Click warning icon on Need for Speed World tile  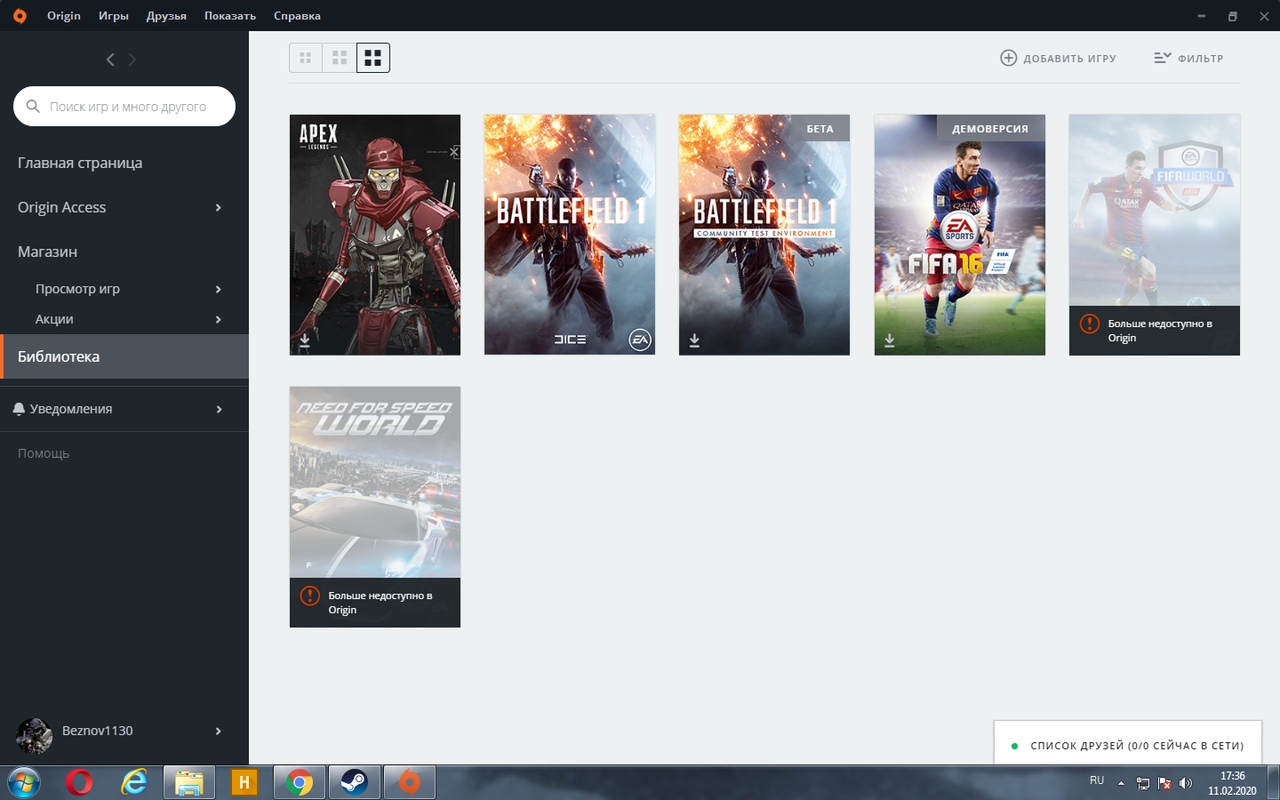point(310,596)
